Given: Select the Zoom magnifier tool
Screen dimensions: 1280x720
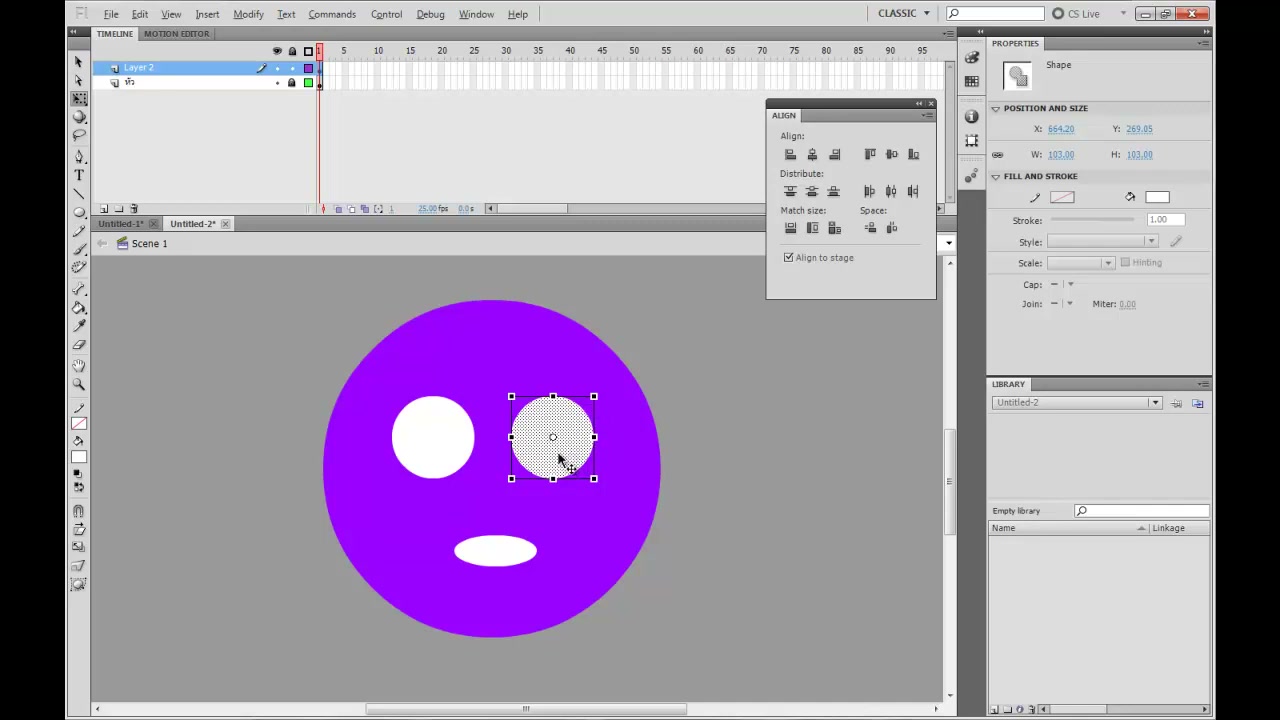Looking at the screenshot, I should pos(79,385).
